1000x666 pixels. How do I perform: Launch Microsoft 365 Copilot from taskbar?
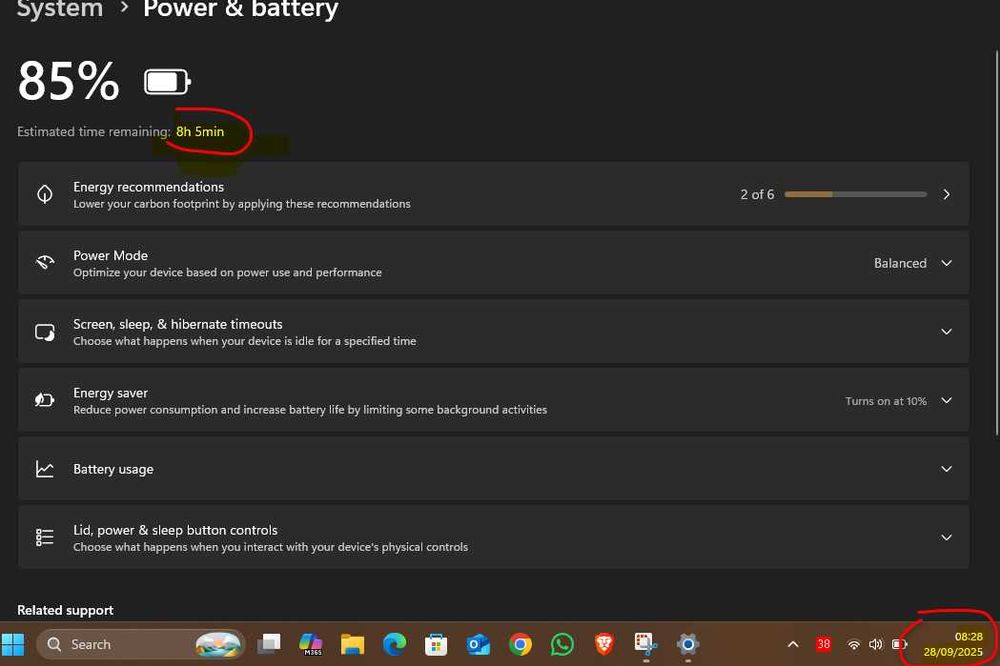point(311,644)
